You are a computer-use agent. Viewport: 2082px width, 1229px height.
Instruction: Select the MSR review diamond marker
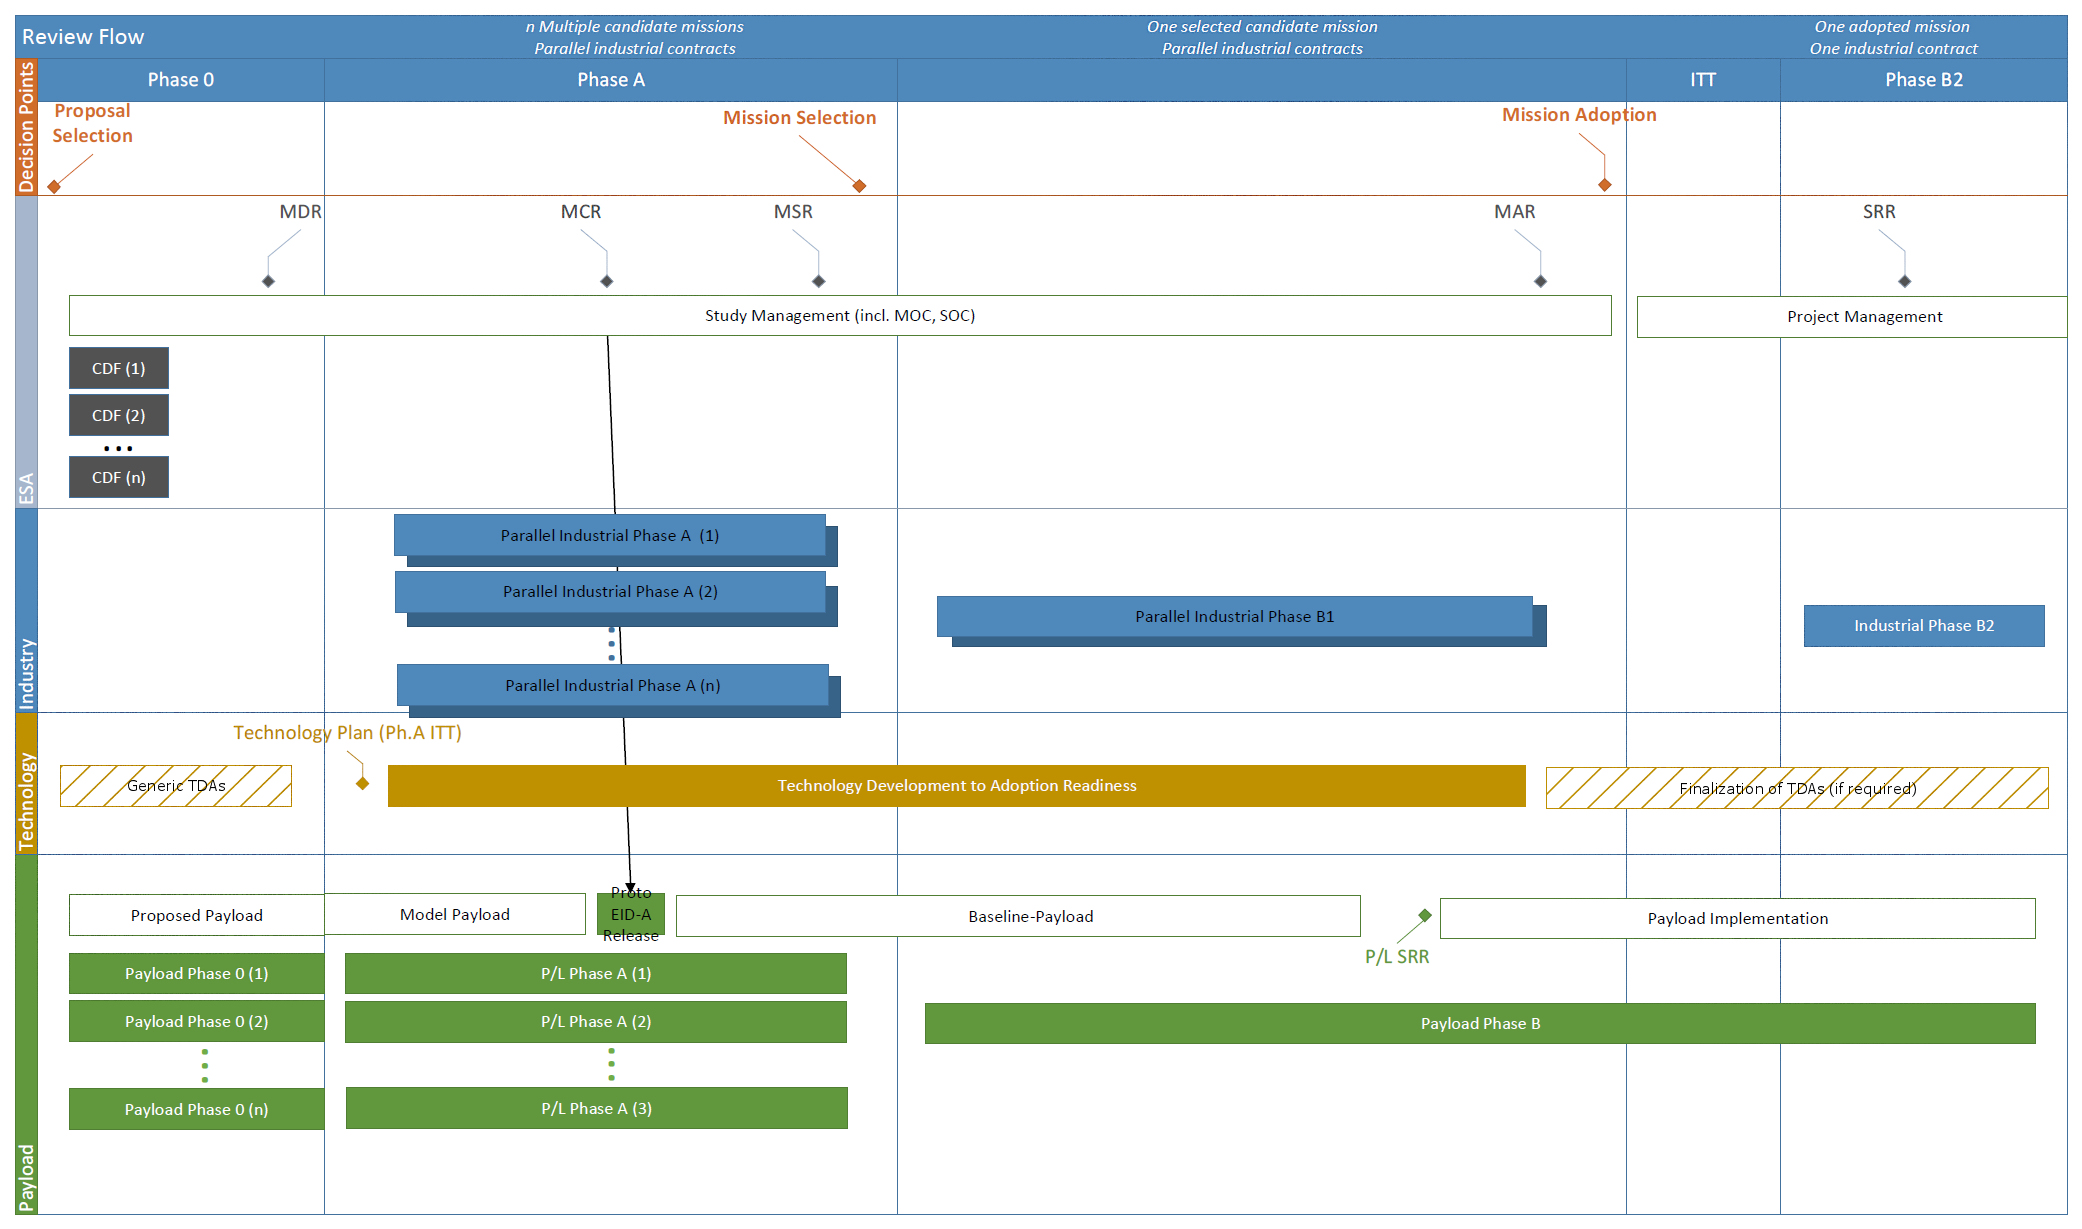click(x=818, y=281)
